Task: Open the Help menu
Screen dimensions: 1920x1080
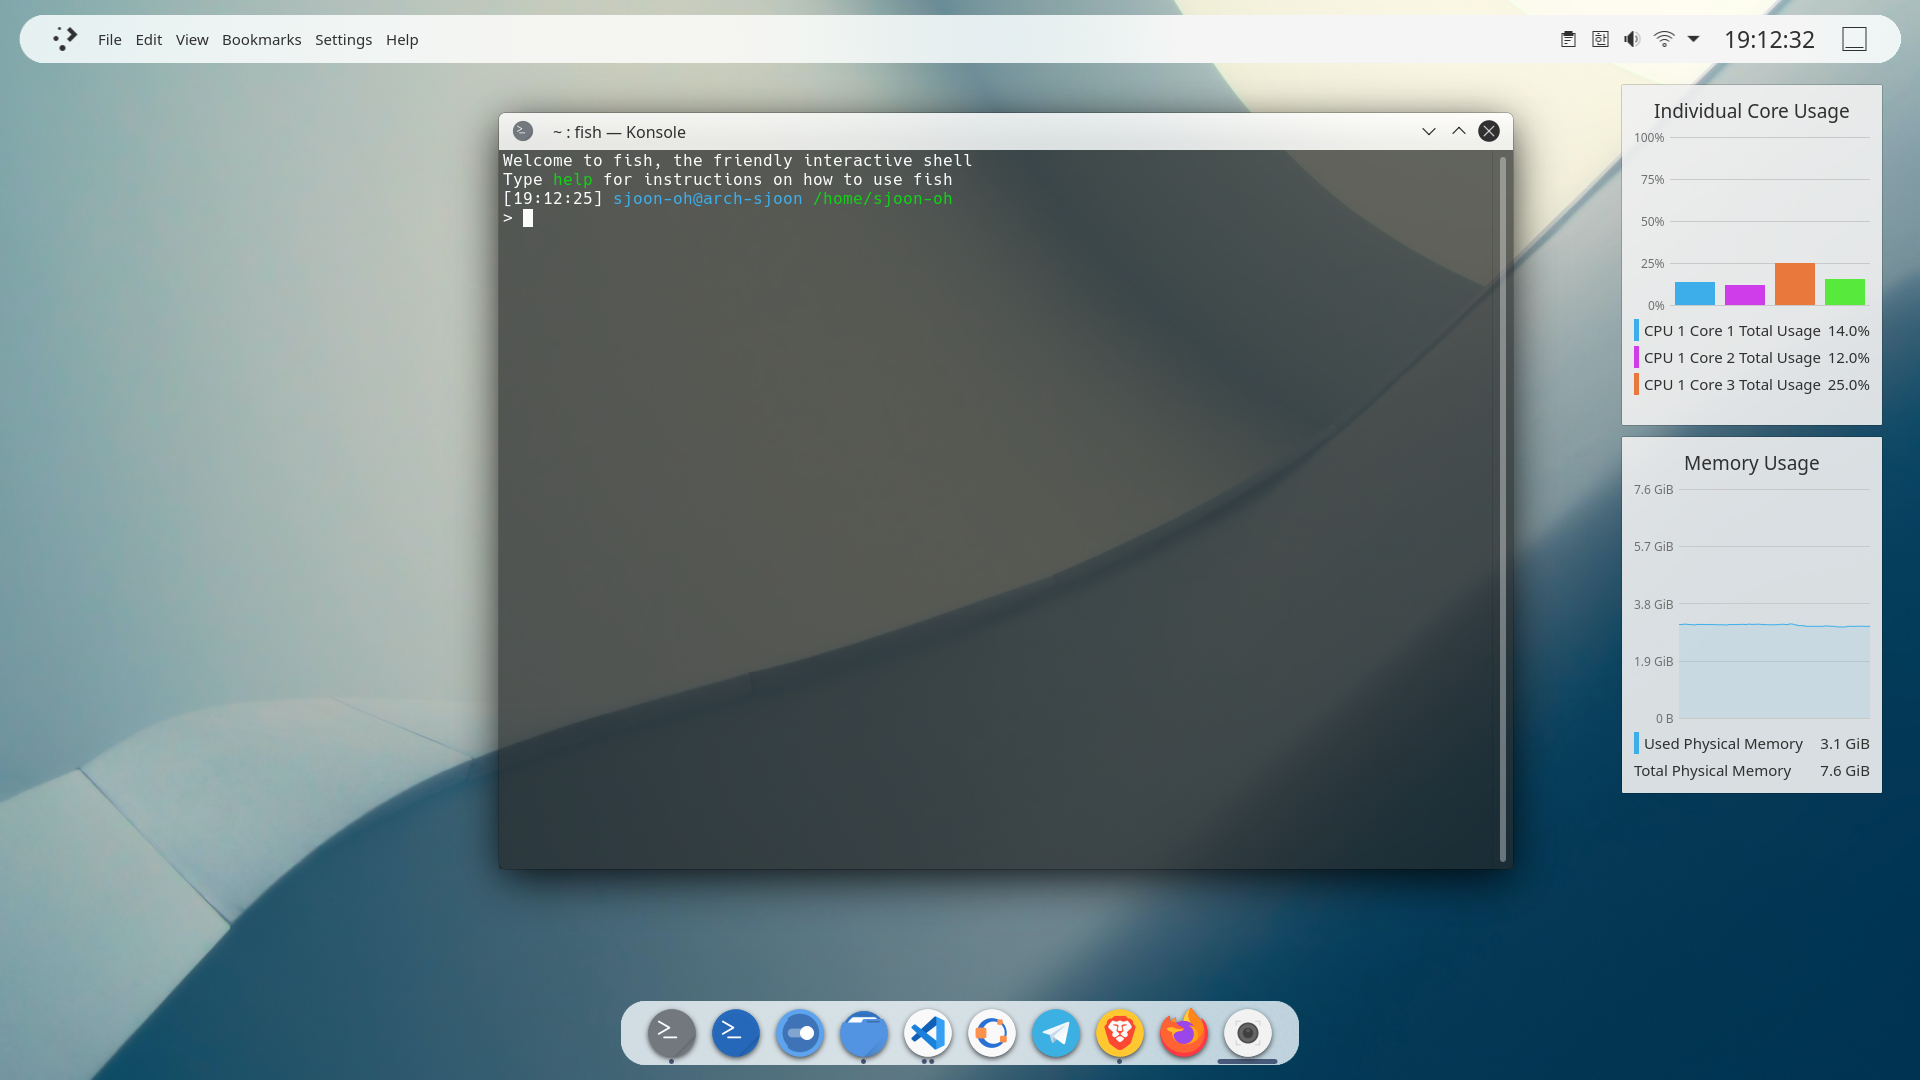Action: click(x=402, y=40)
